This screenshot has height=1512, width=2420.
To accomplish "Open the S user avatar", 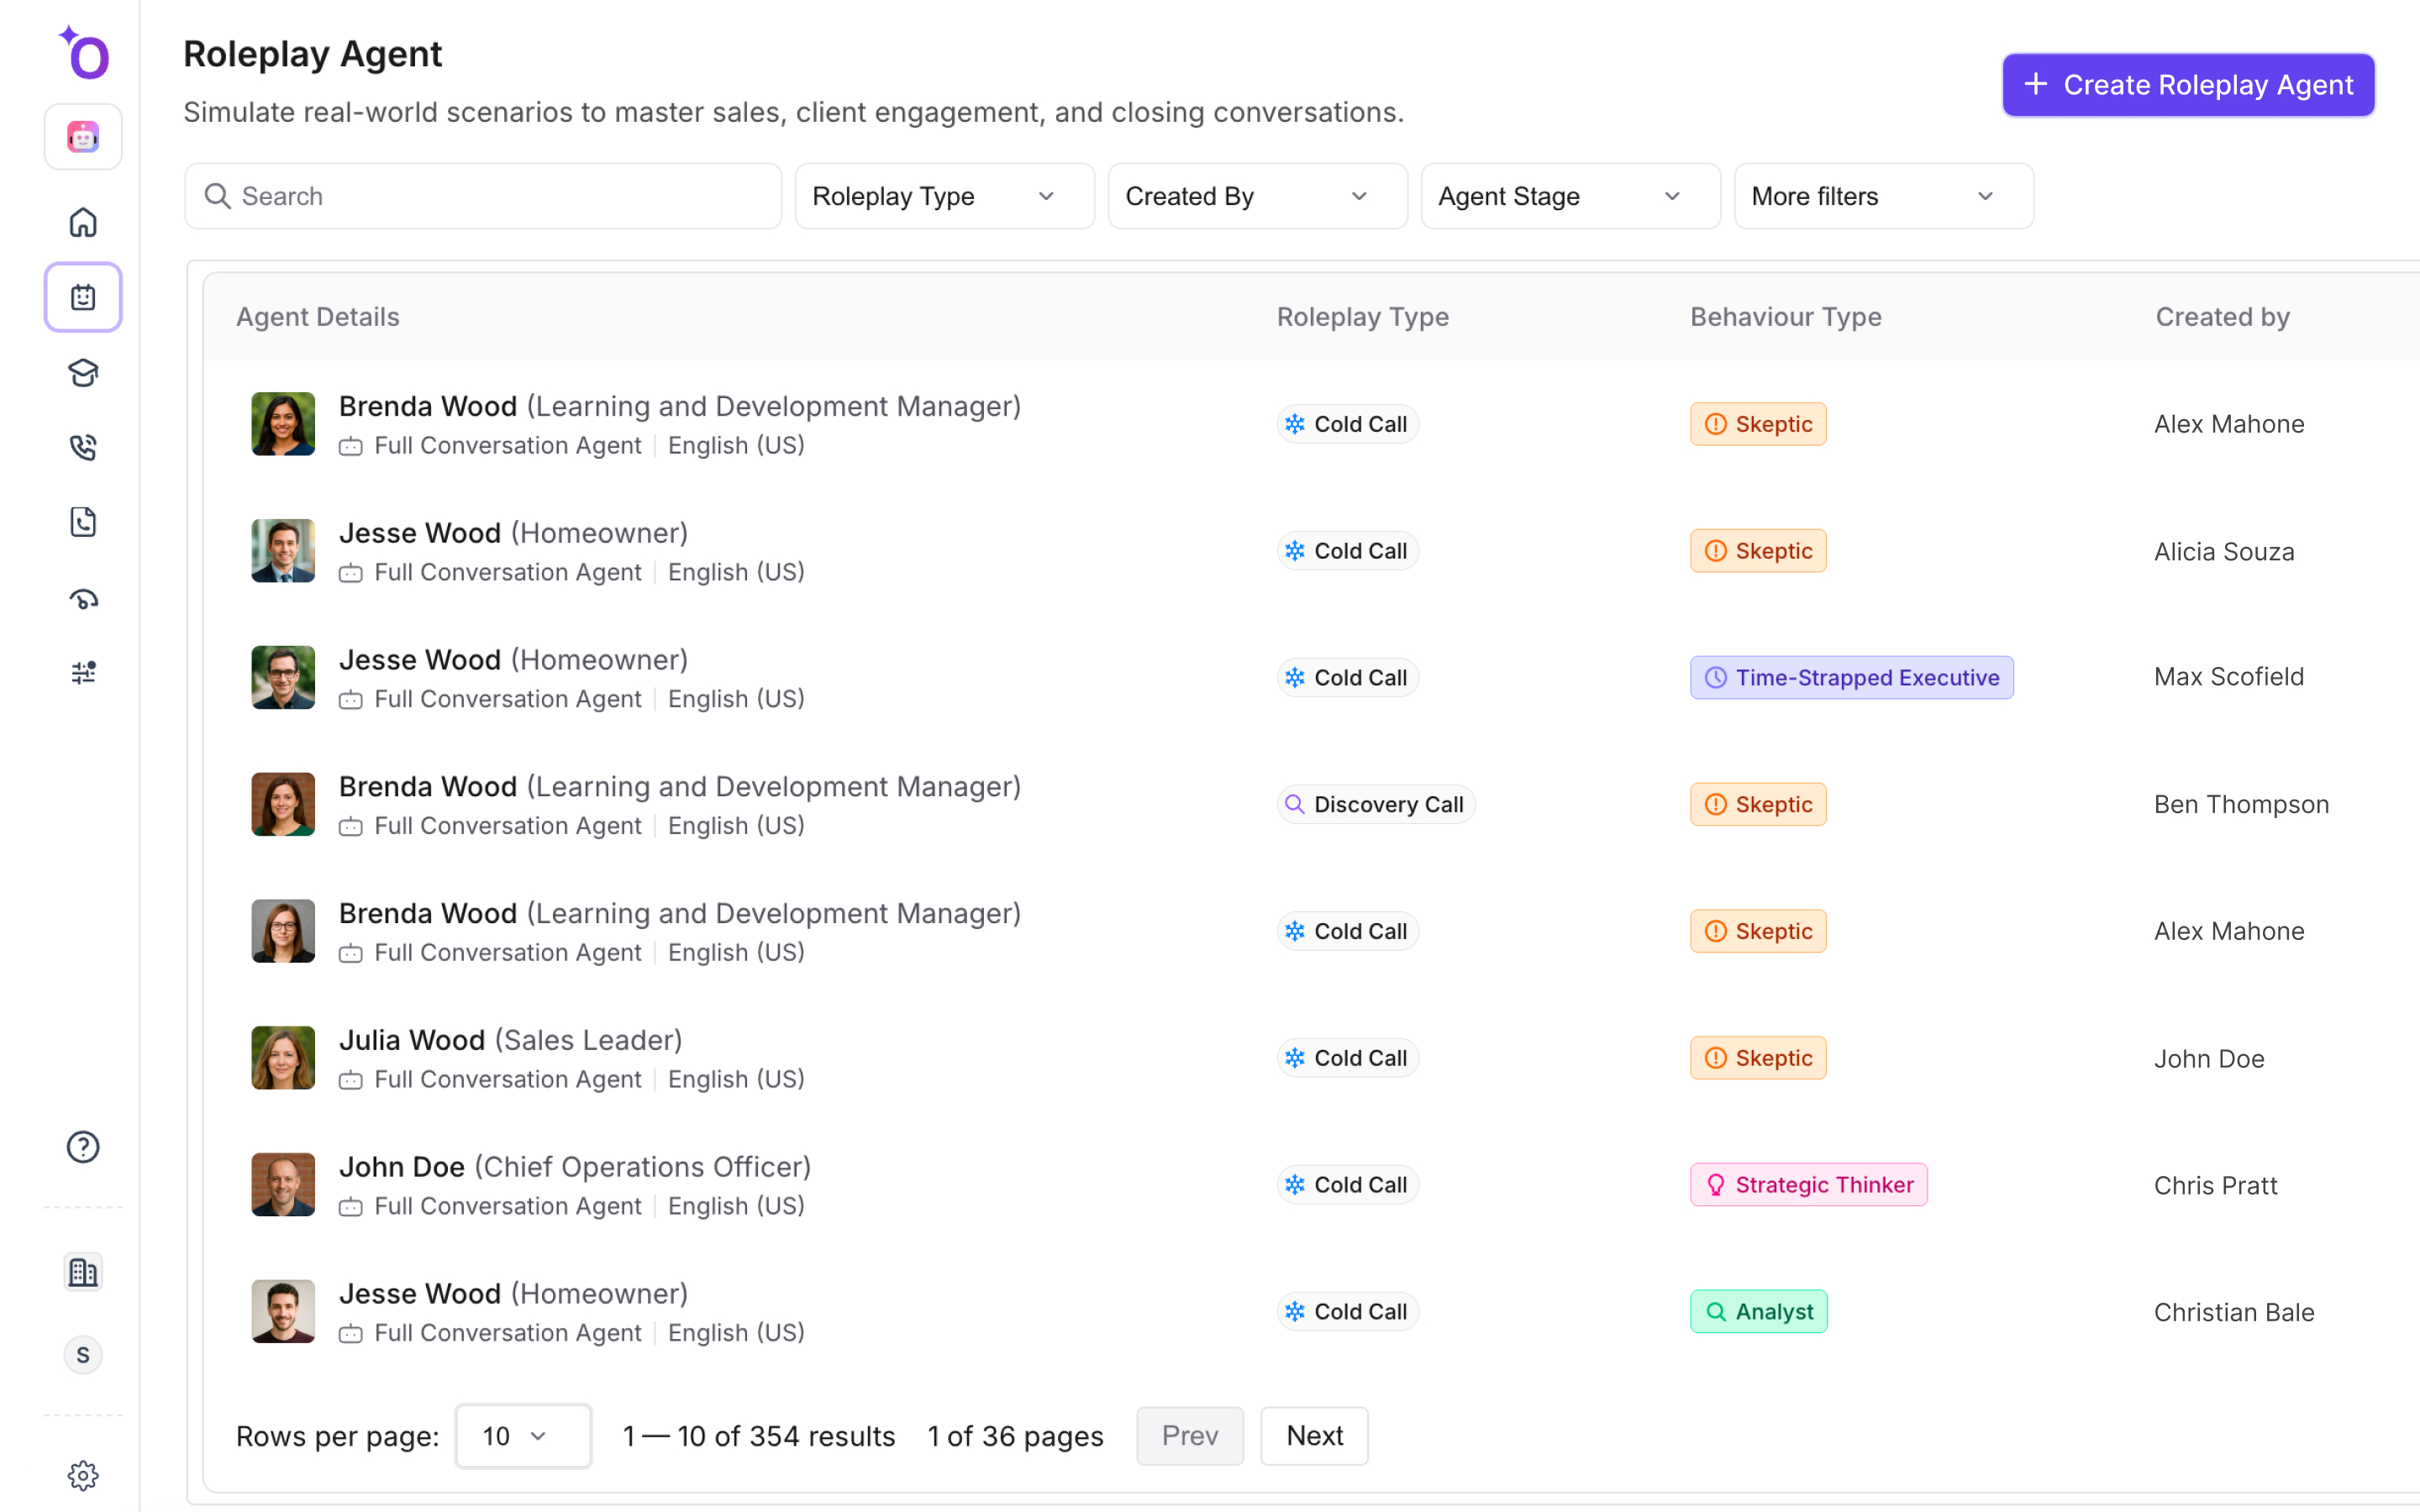I will 83,1355.
